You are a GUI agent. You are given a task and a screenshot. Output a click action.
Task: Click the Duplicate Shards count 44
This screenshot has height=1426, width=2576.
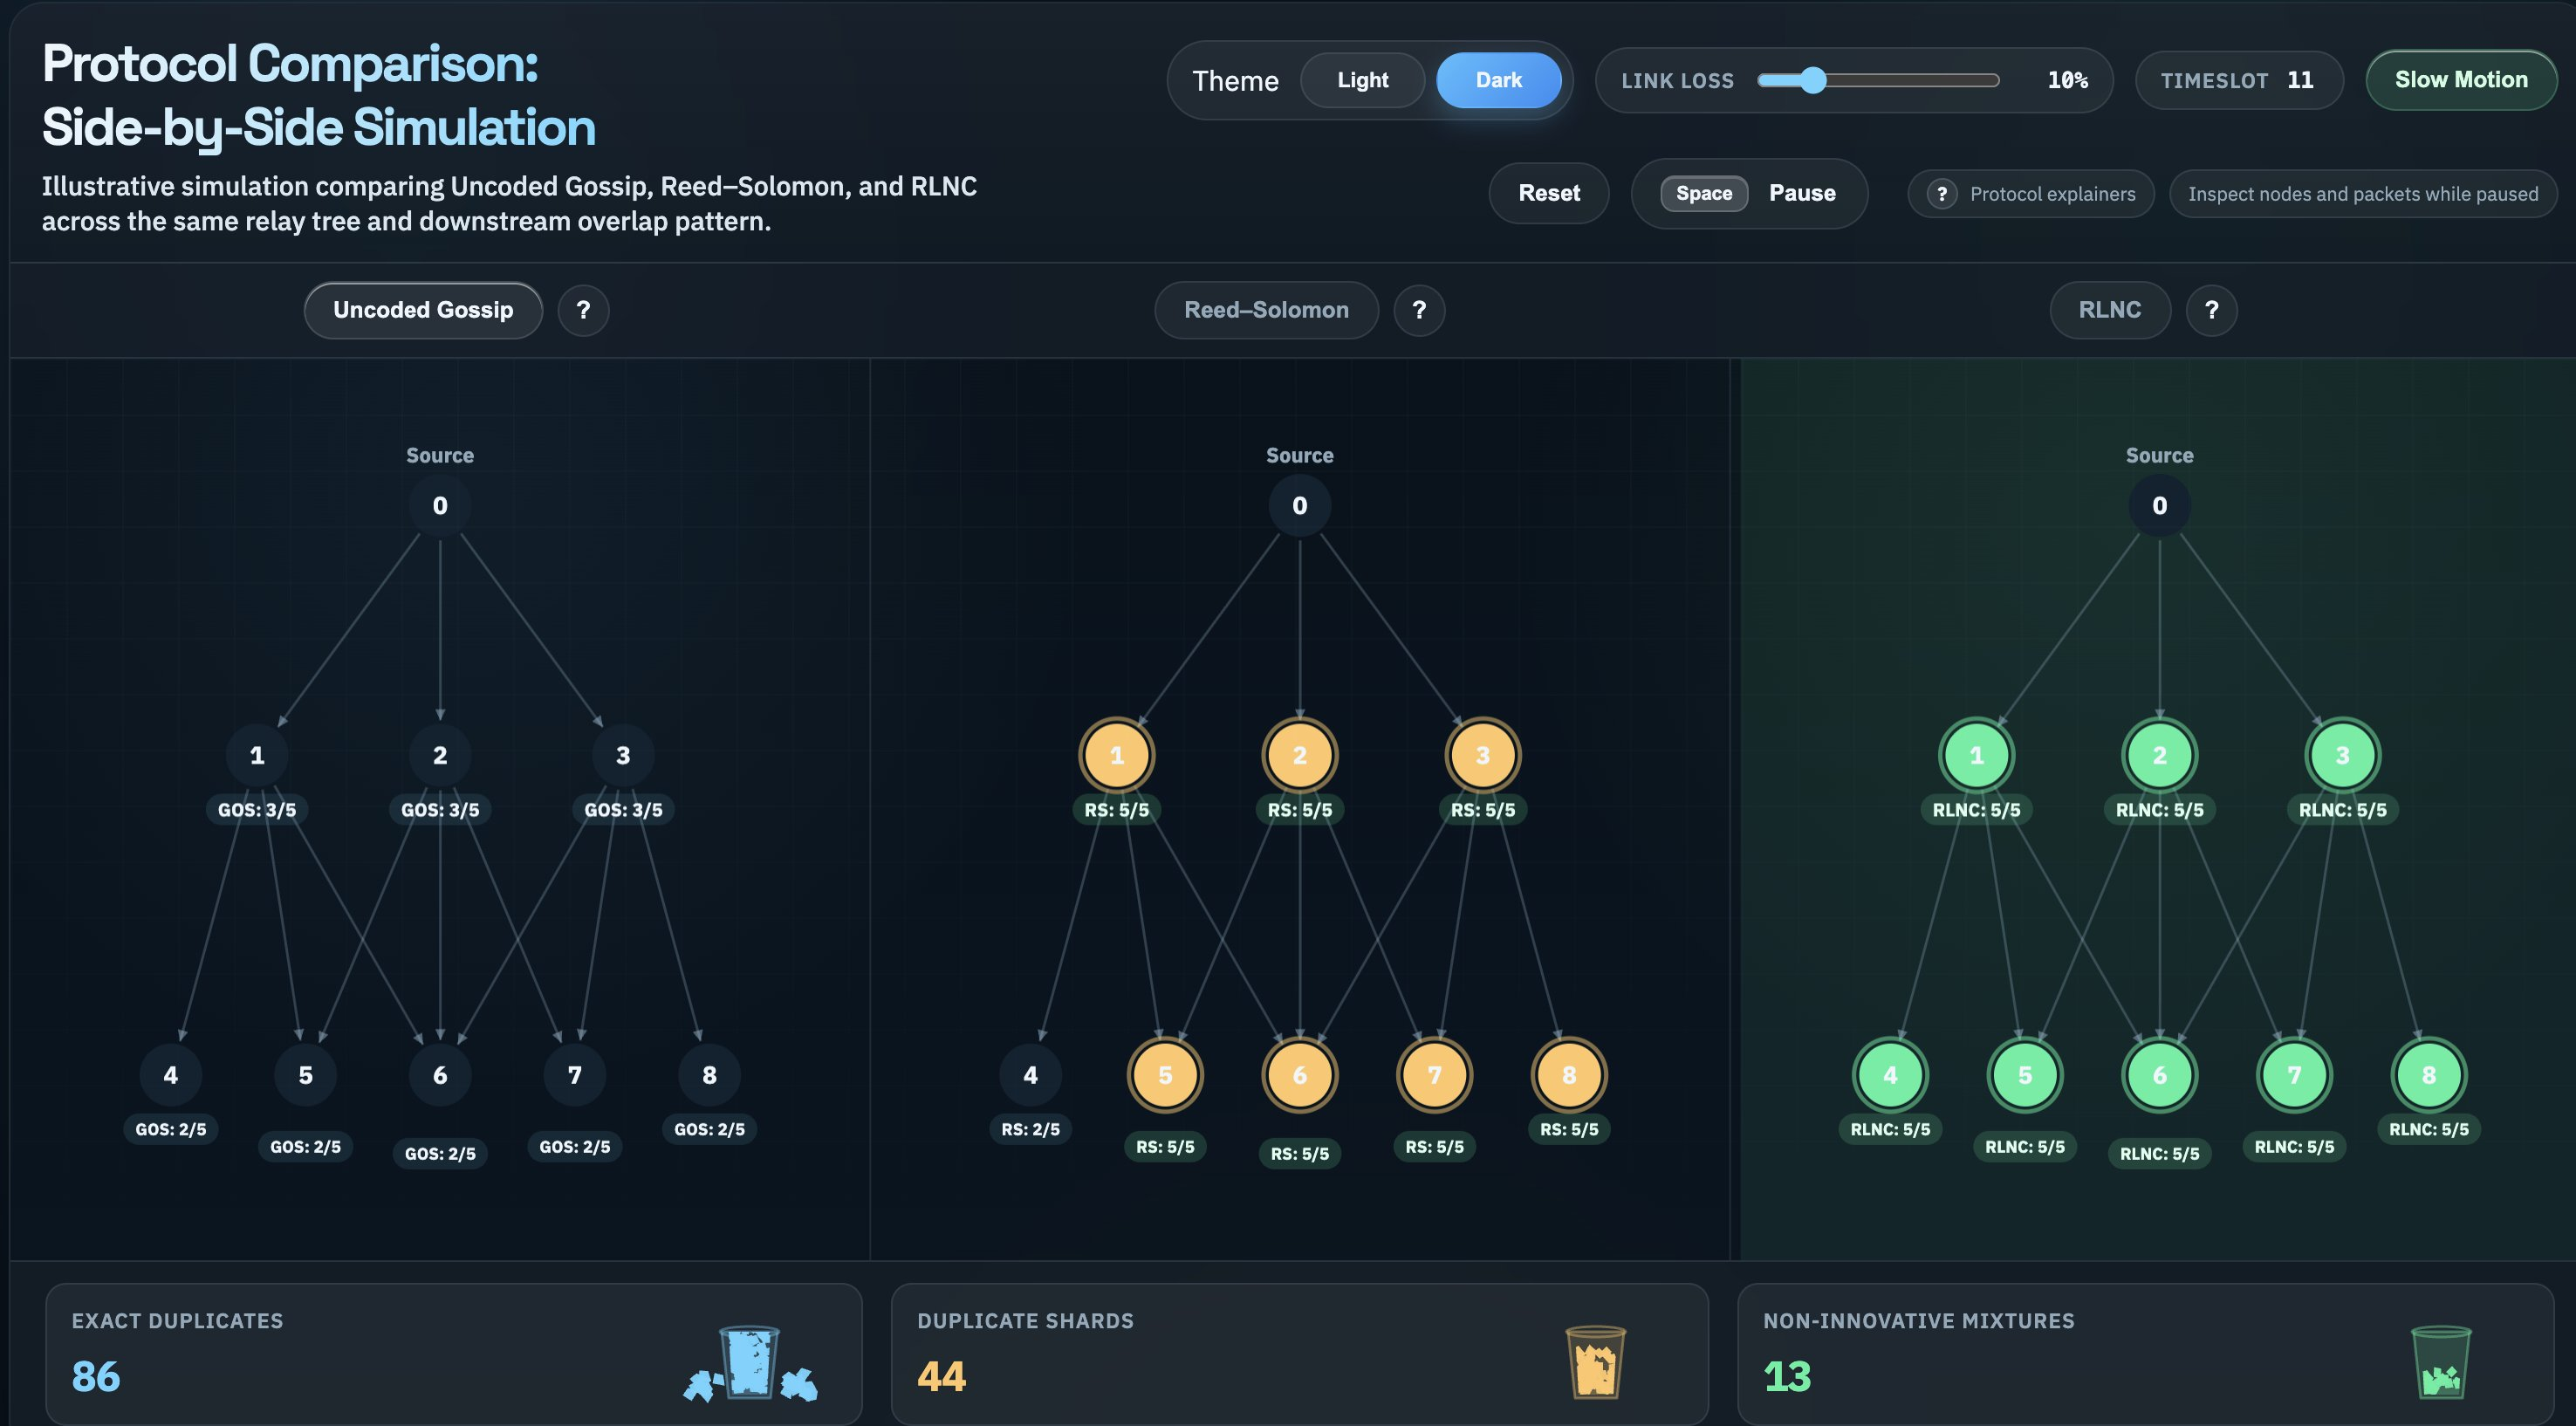(941, 1376)
